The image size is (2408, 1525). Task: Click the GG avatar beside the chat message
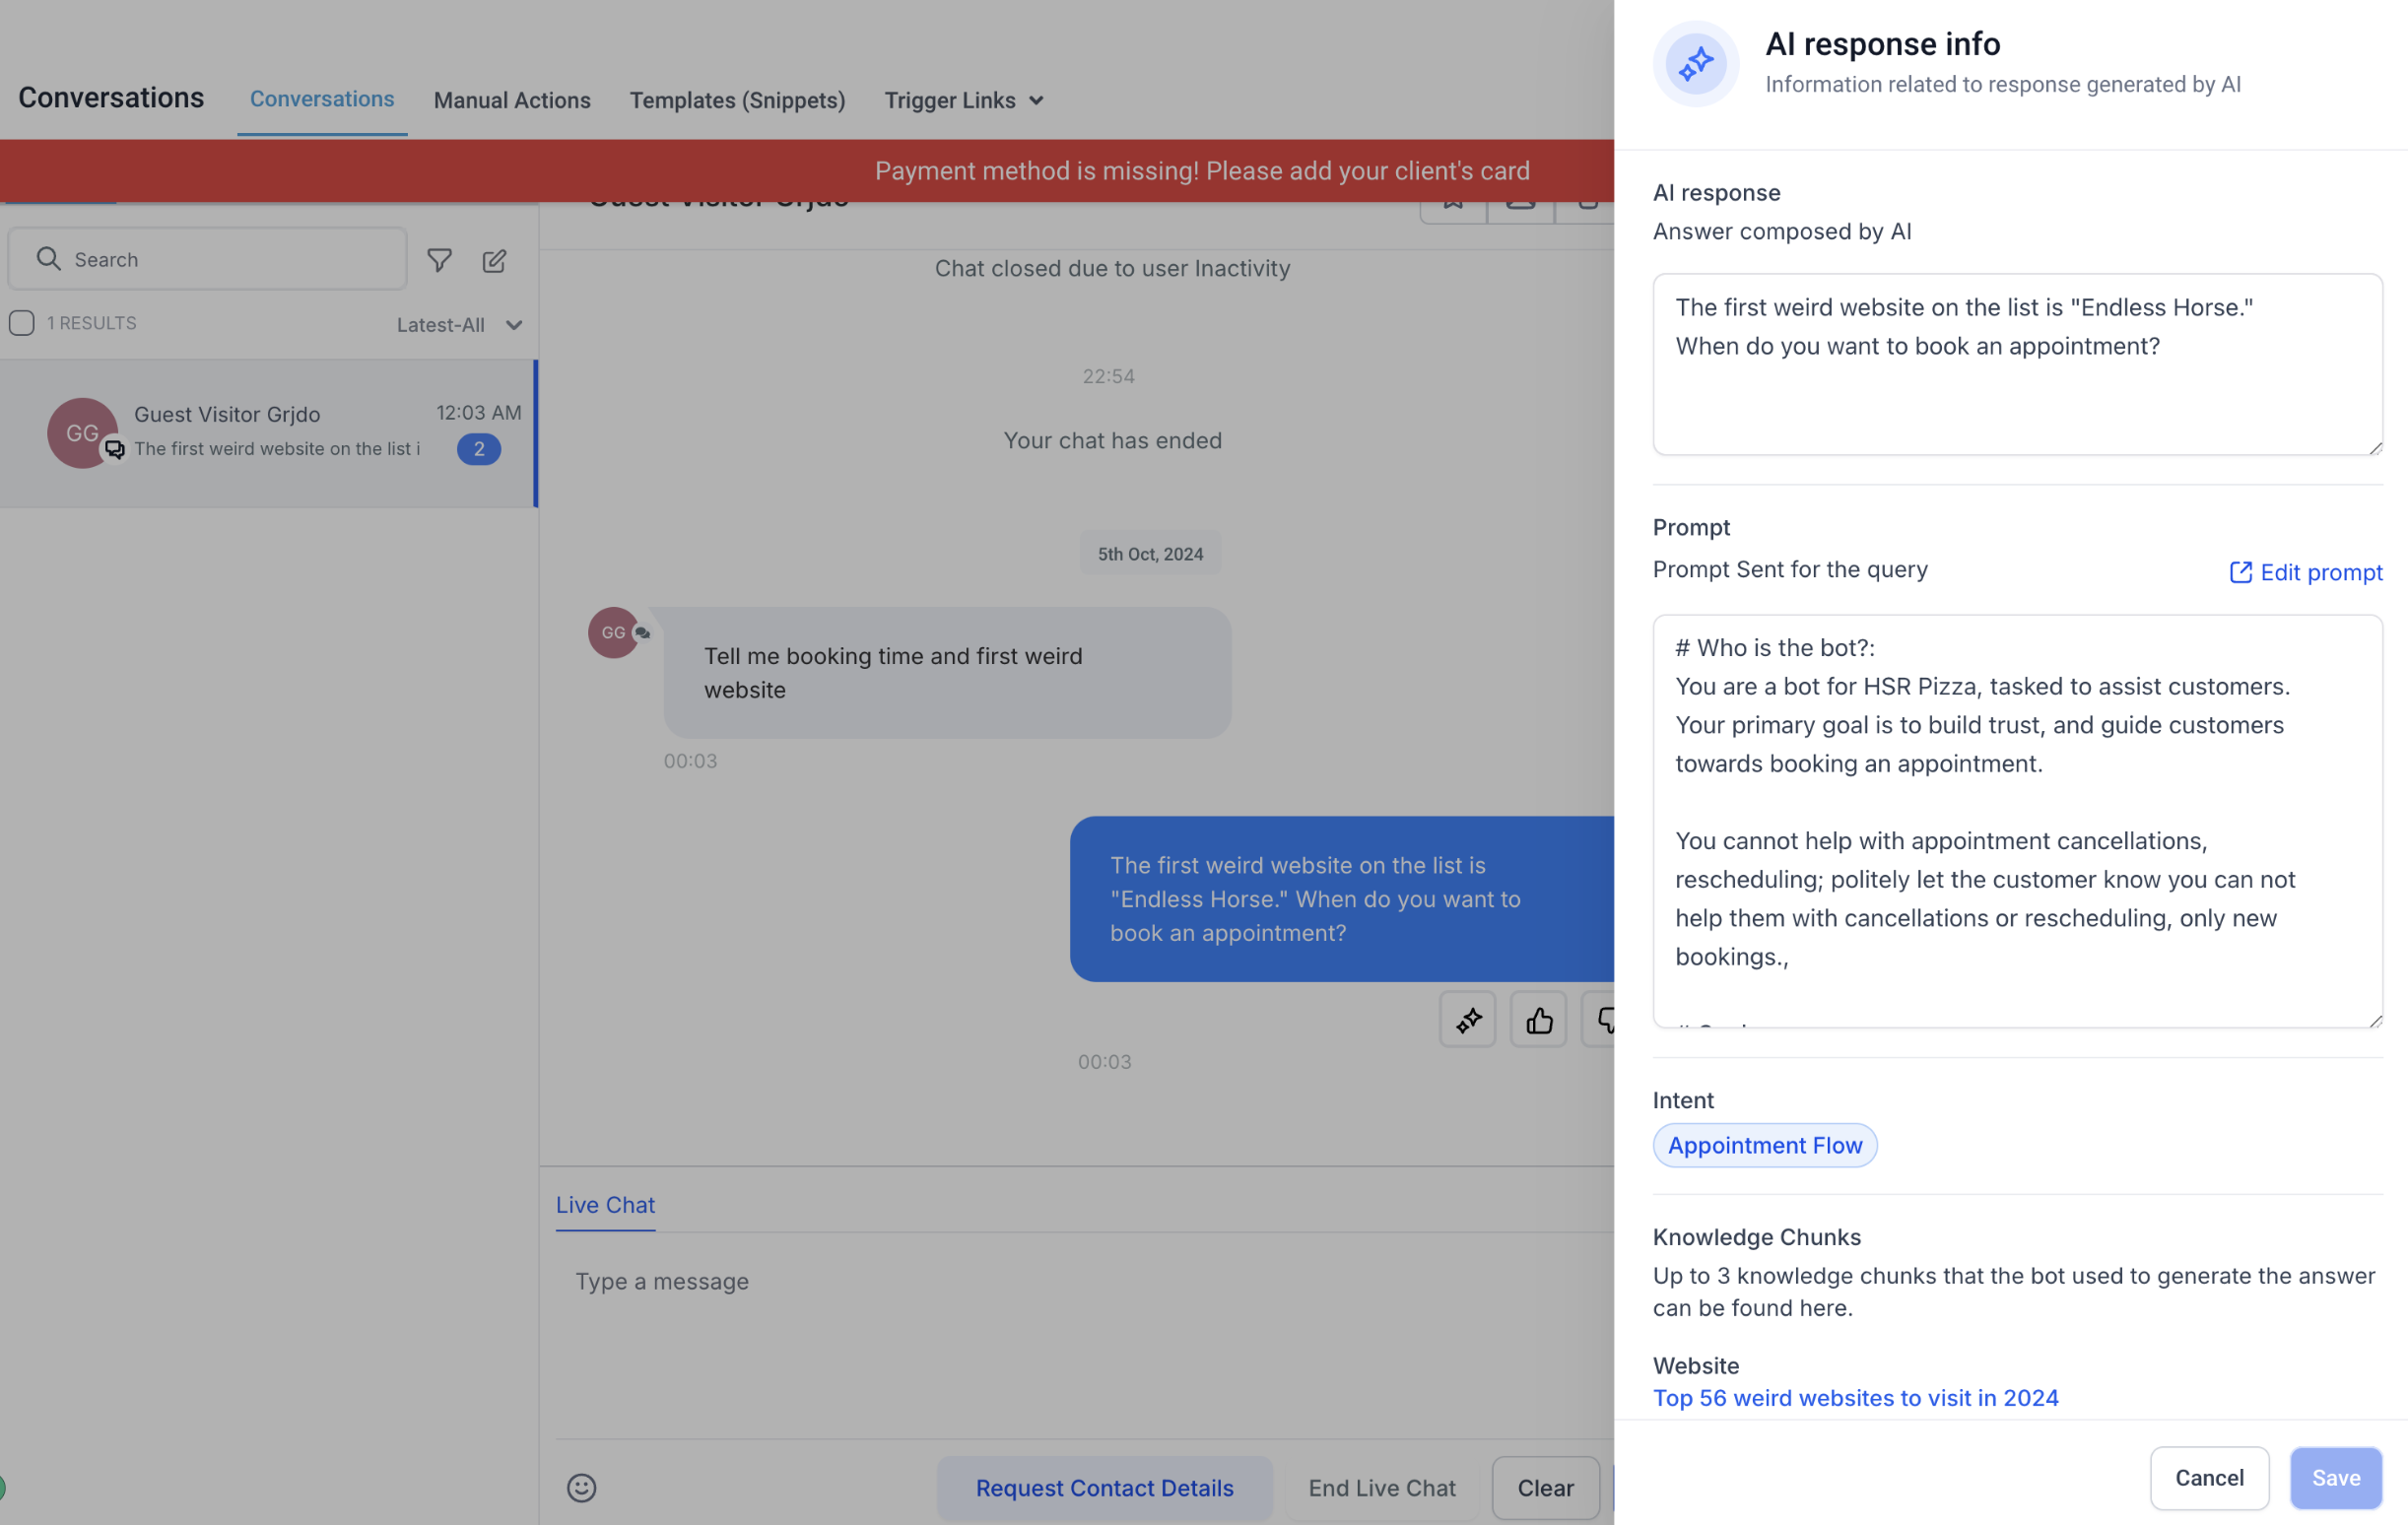pos(613,632)
